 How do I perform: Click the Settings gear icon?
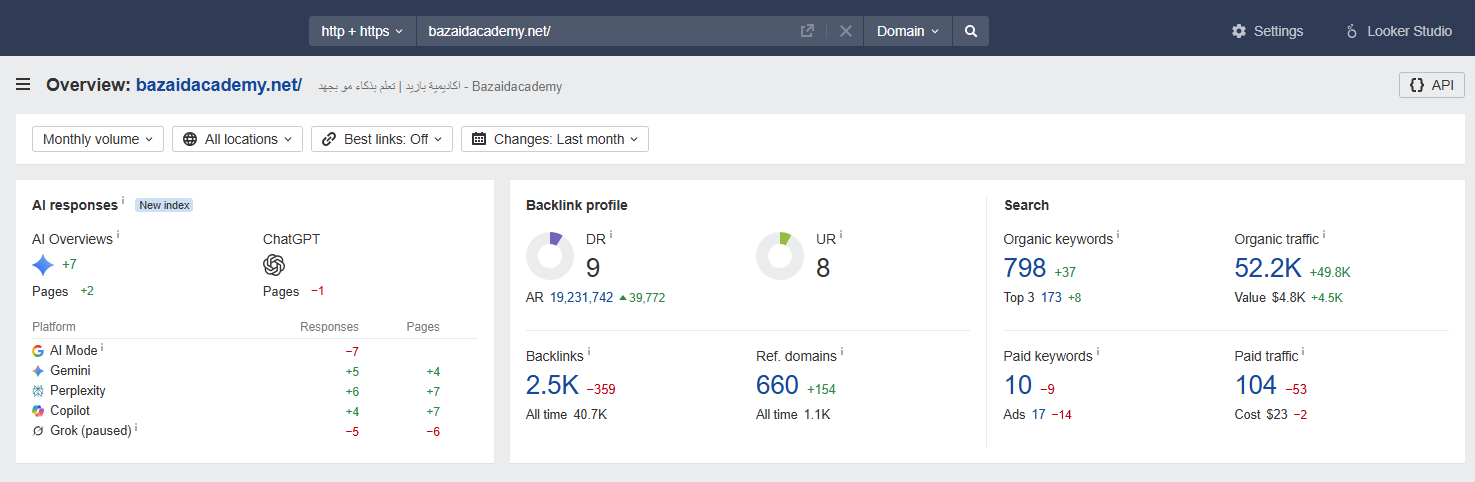click(1238, 31)
